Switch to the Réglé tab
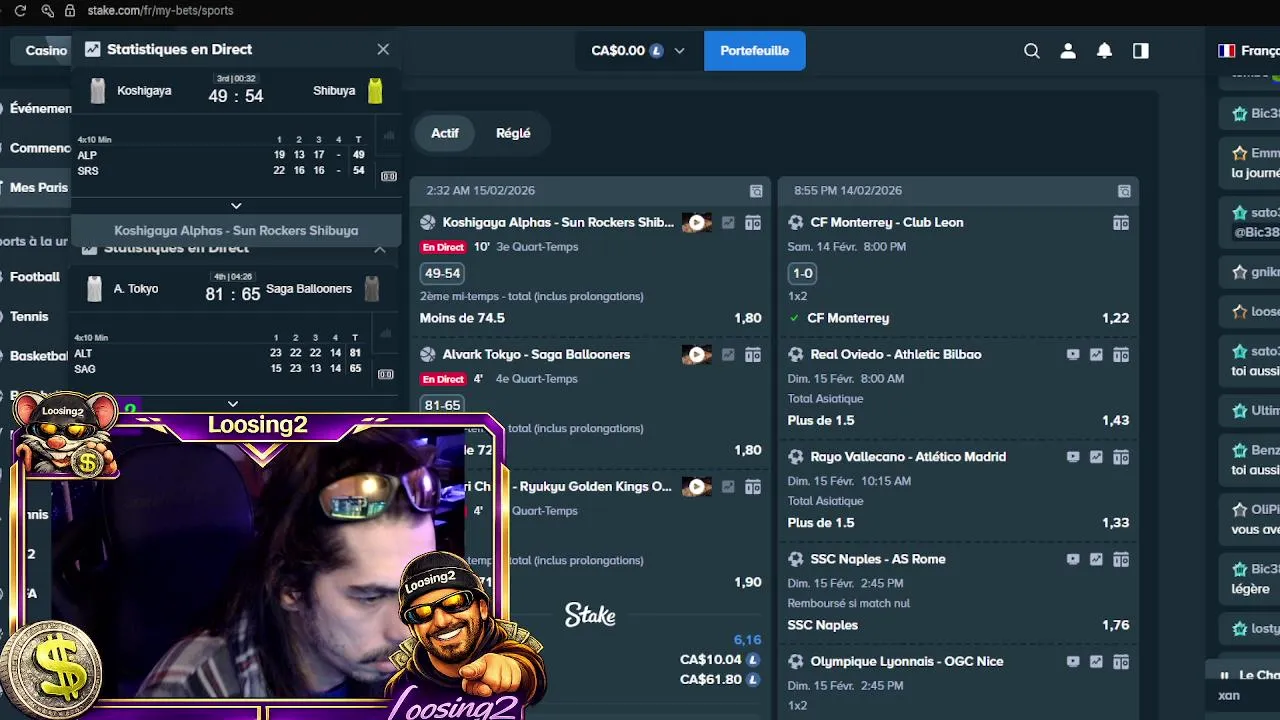The width and height of the screenshot is (1280, 720). tap(513, 133)
